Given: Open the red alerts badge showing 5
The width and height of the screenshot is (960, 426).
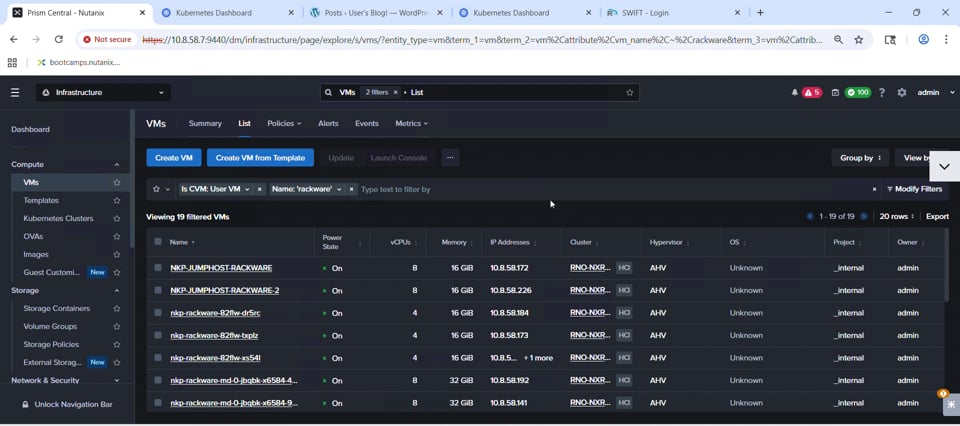Looking at the screenshot, I should click(812, 92).
